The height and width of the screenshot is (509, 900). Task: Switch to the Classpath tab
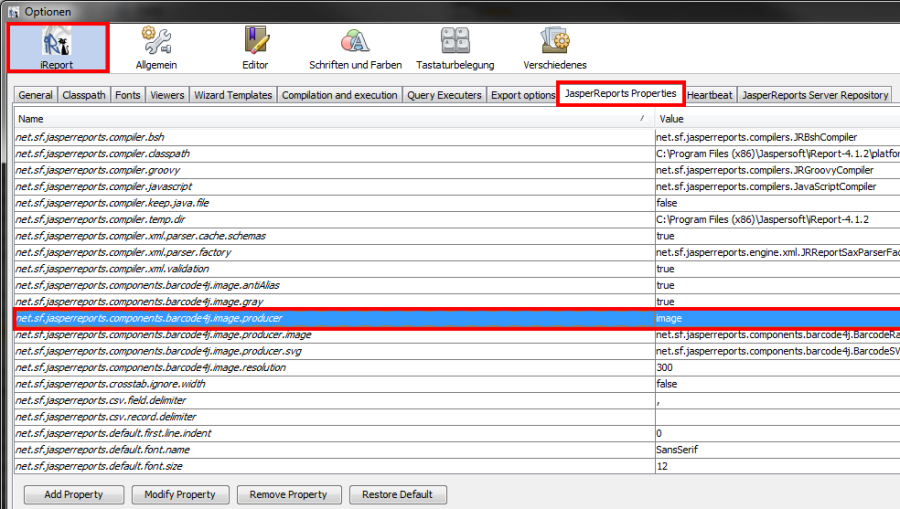click(84, 95)
